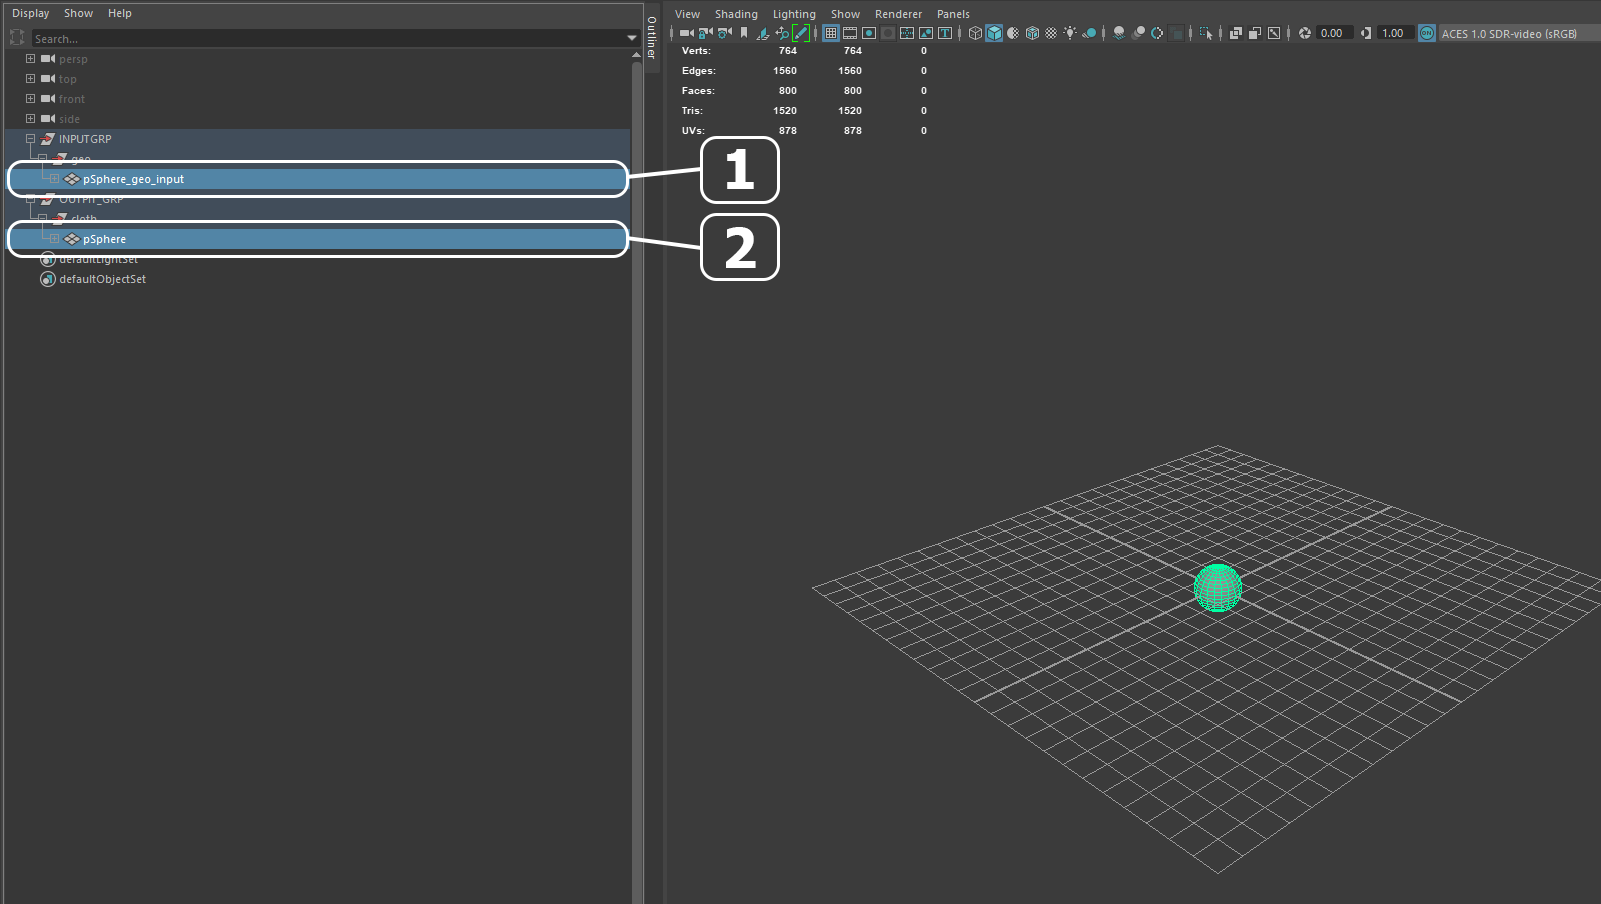
Task: Expand the persp camera node
Action: [30, 59]
